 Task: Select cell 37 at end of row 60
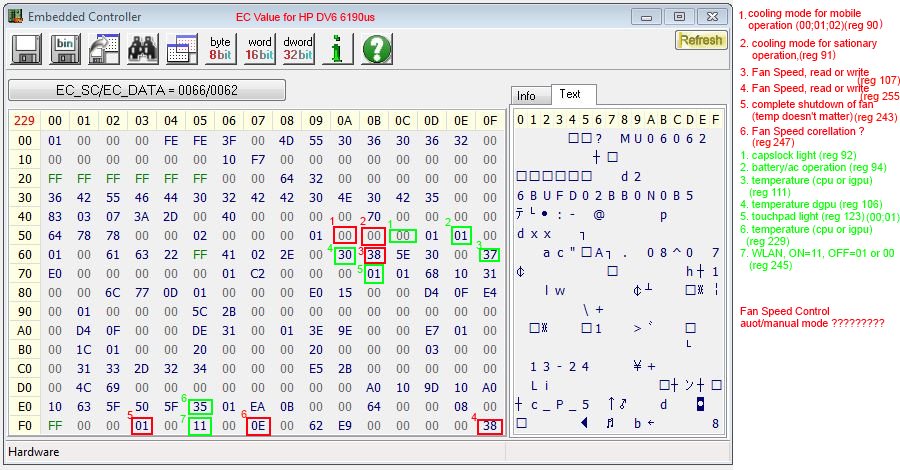point(490,254)
